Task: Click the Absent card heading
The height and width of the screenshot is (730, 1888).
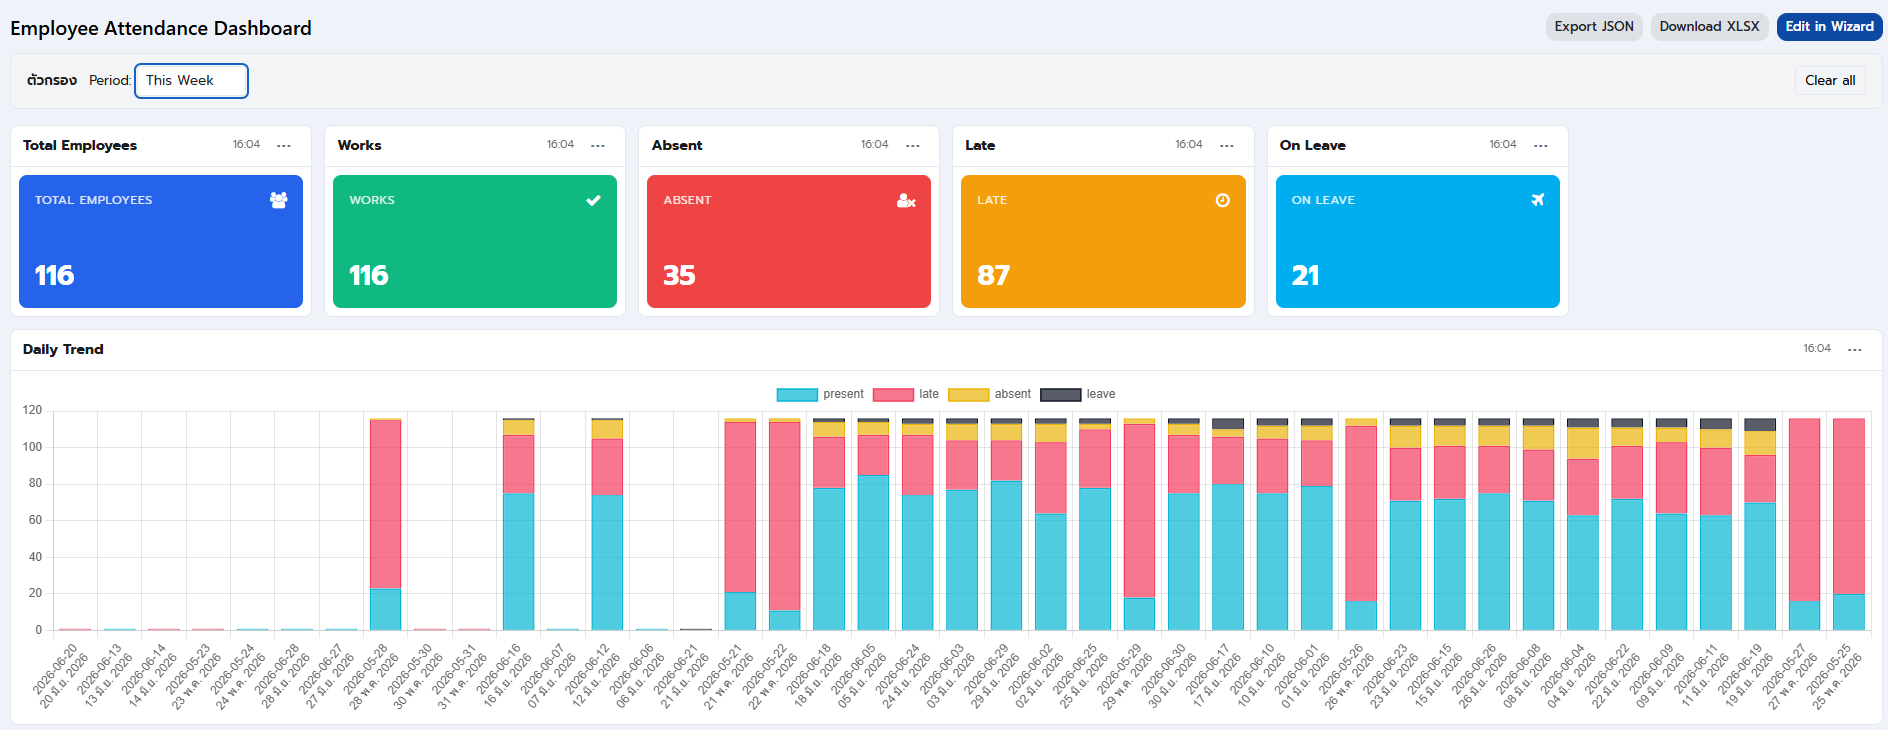Action: 677,145
